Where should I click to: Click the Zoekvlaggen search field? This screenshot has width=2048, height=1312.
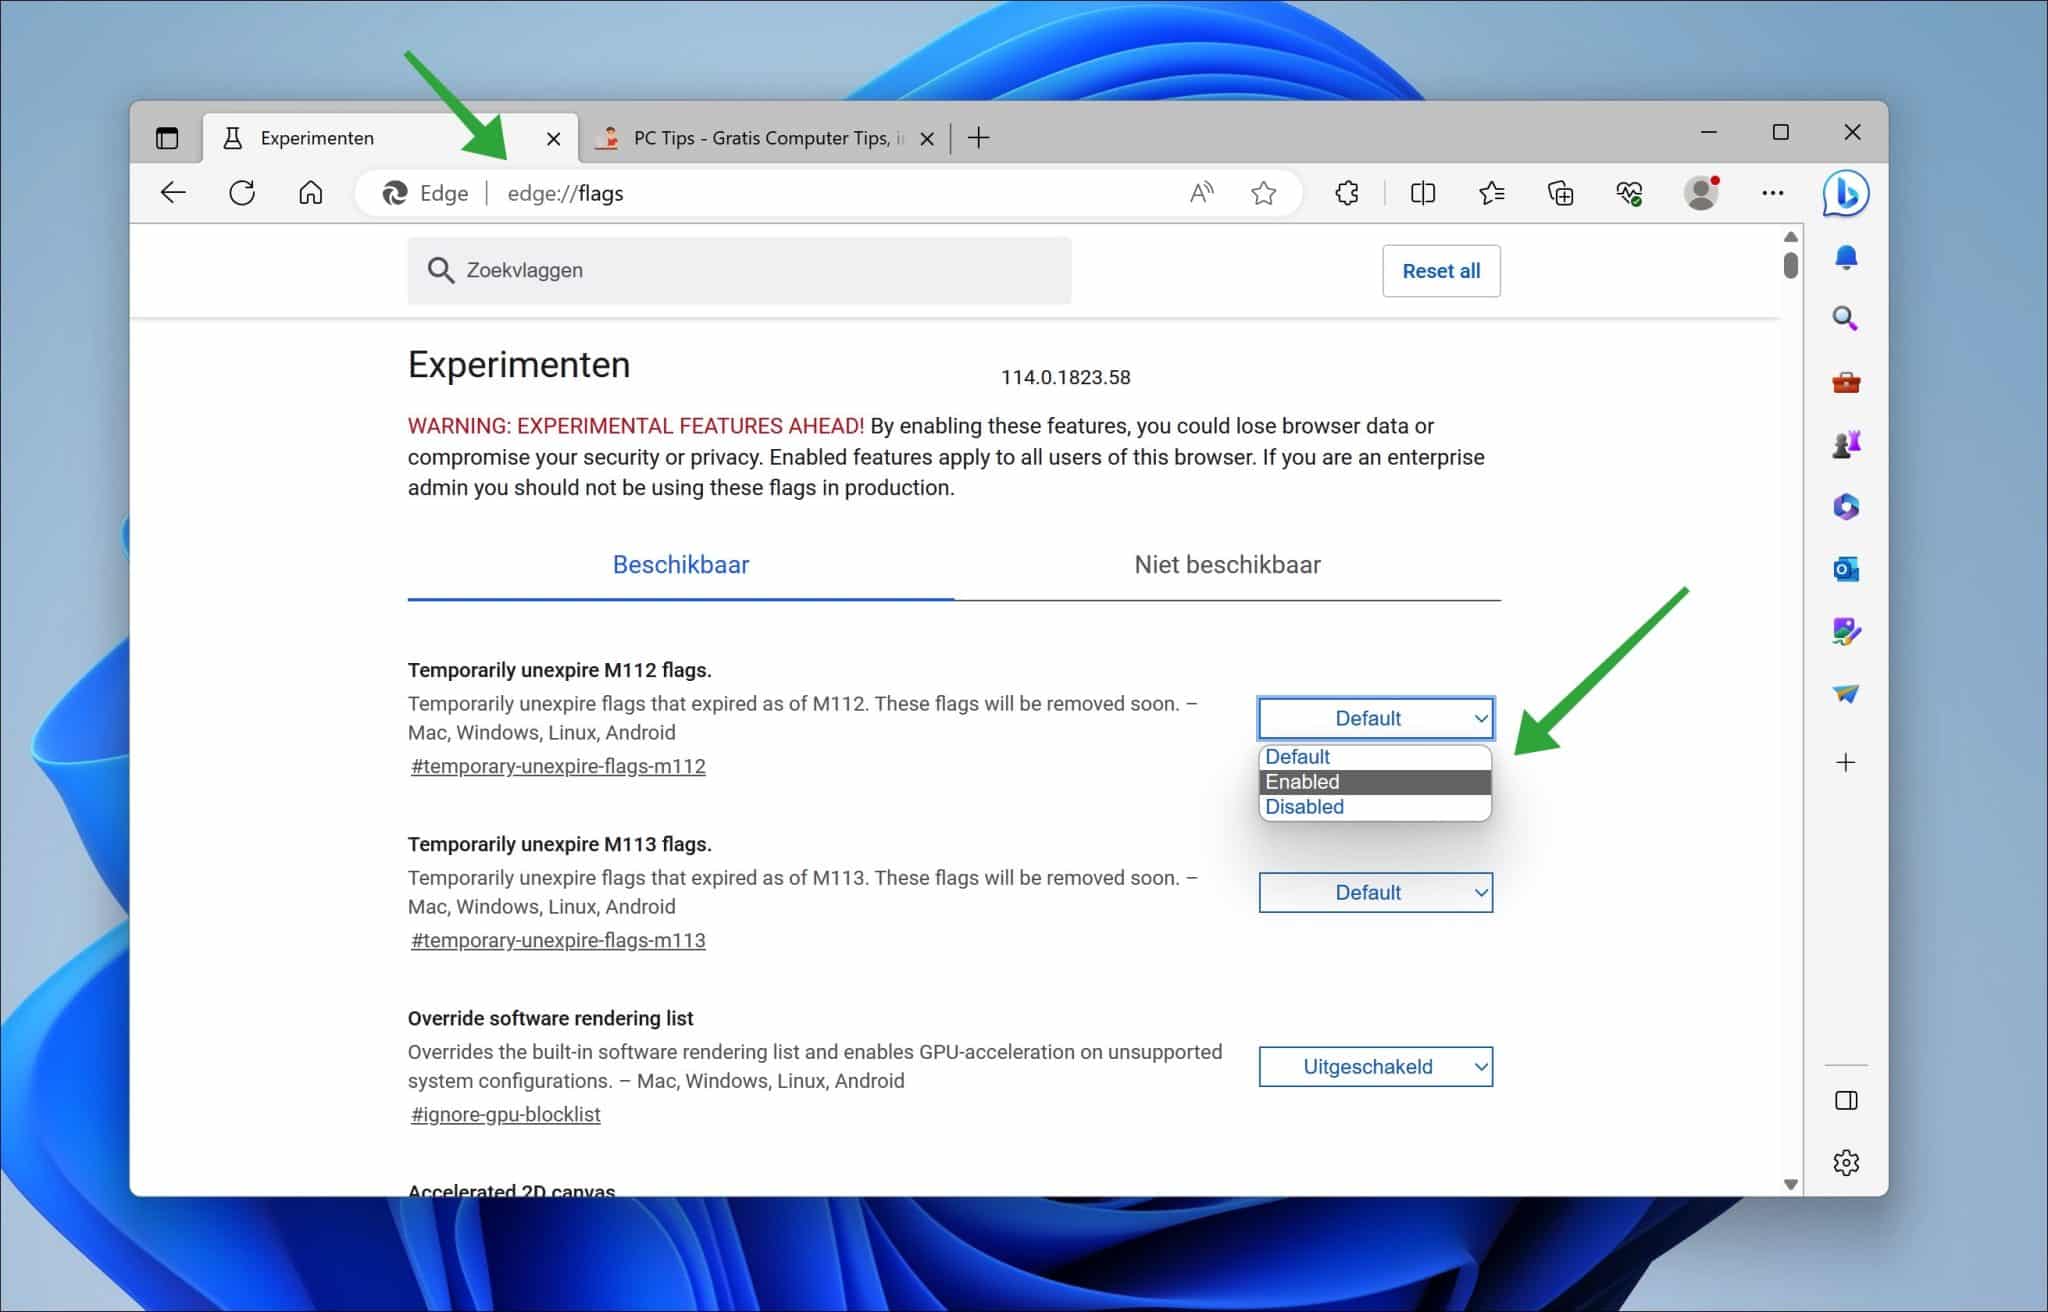click(x=738, y=269)
